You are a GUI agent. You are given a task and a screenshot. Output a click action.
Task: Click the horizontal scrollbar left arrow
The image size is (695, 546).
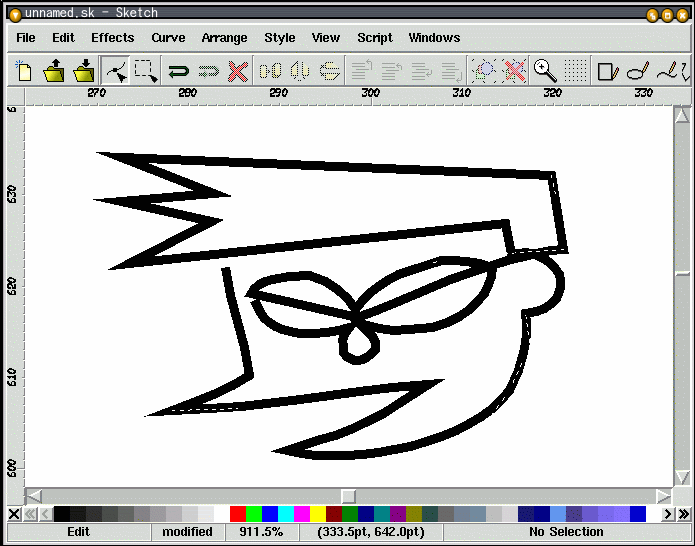[x=34, y=496]
